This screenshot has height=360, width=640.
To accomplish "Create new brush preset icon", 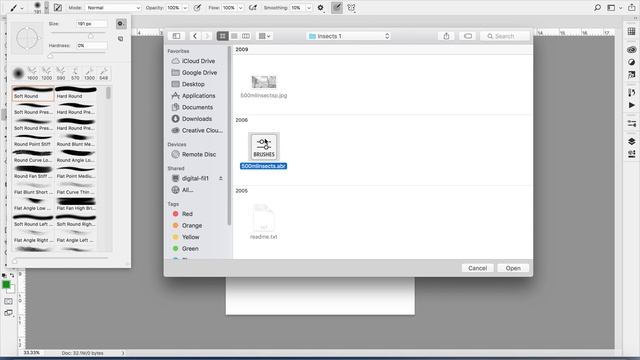I will point(120,39).
